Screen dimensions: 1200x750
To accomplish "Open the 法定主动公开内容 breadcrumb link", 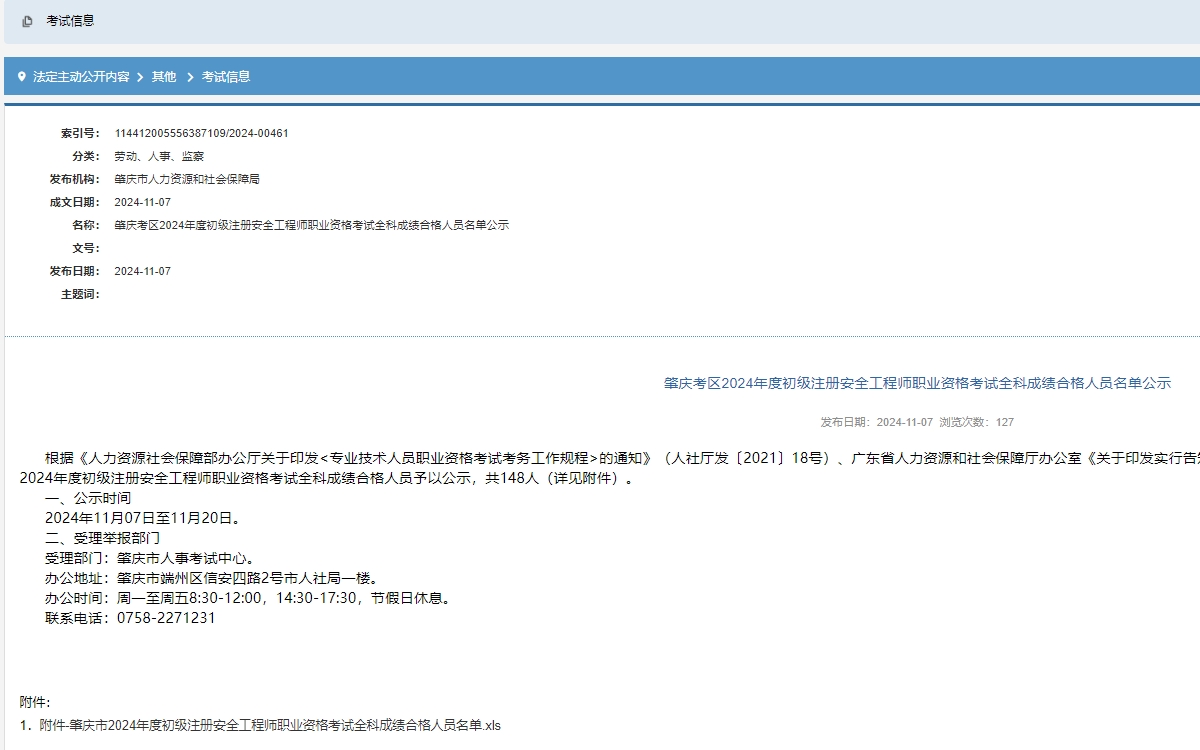I will (84, 76).
